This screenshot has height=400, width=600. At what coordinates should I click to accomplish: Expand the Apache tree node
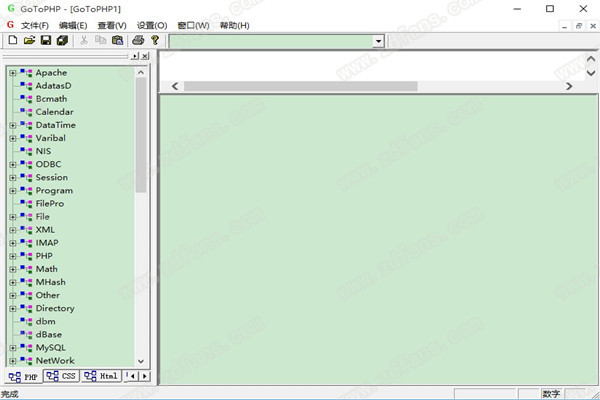[x=13, y=73]
